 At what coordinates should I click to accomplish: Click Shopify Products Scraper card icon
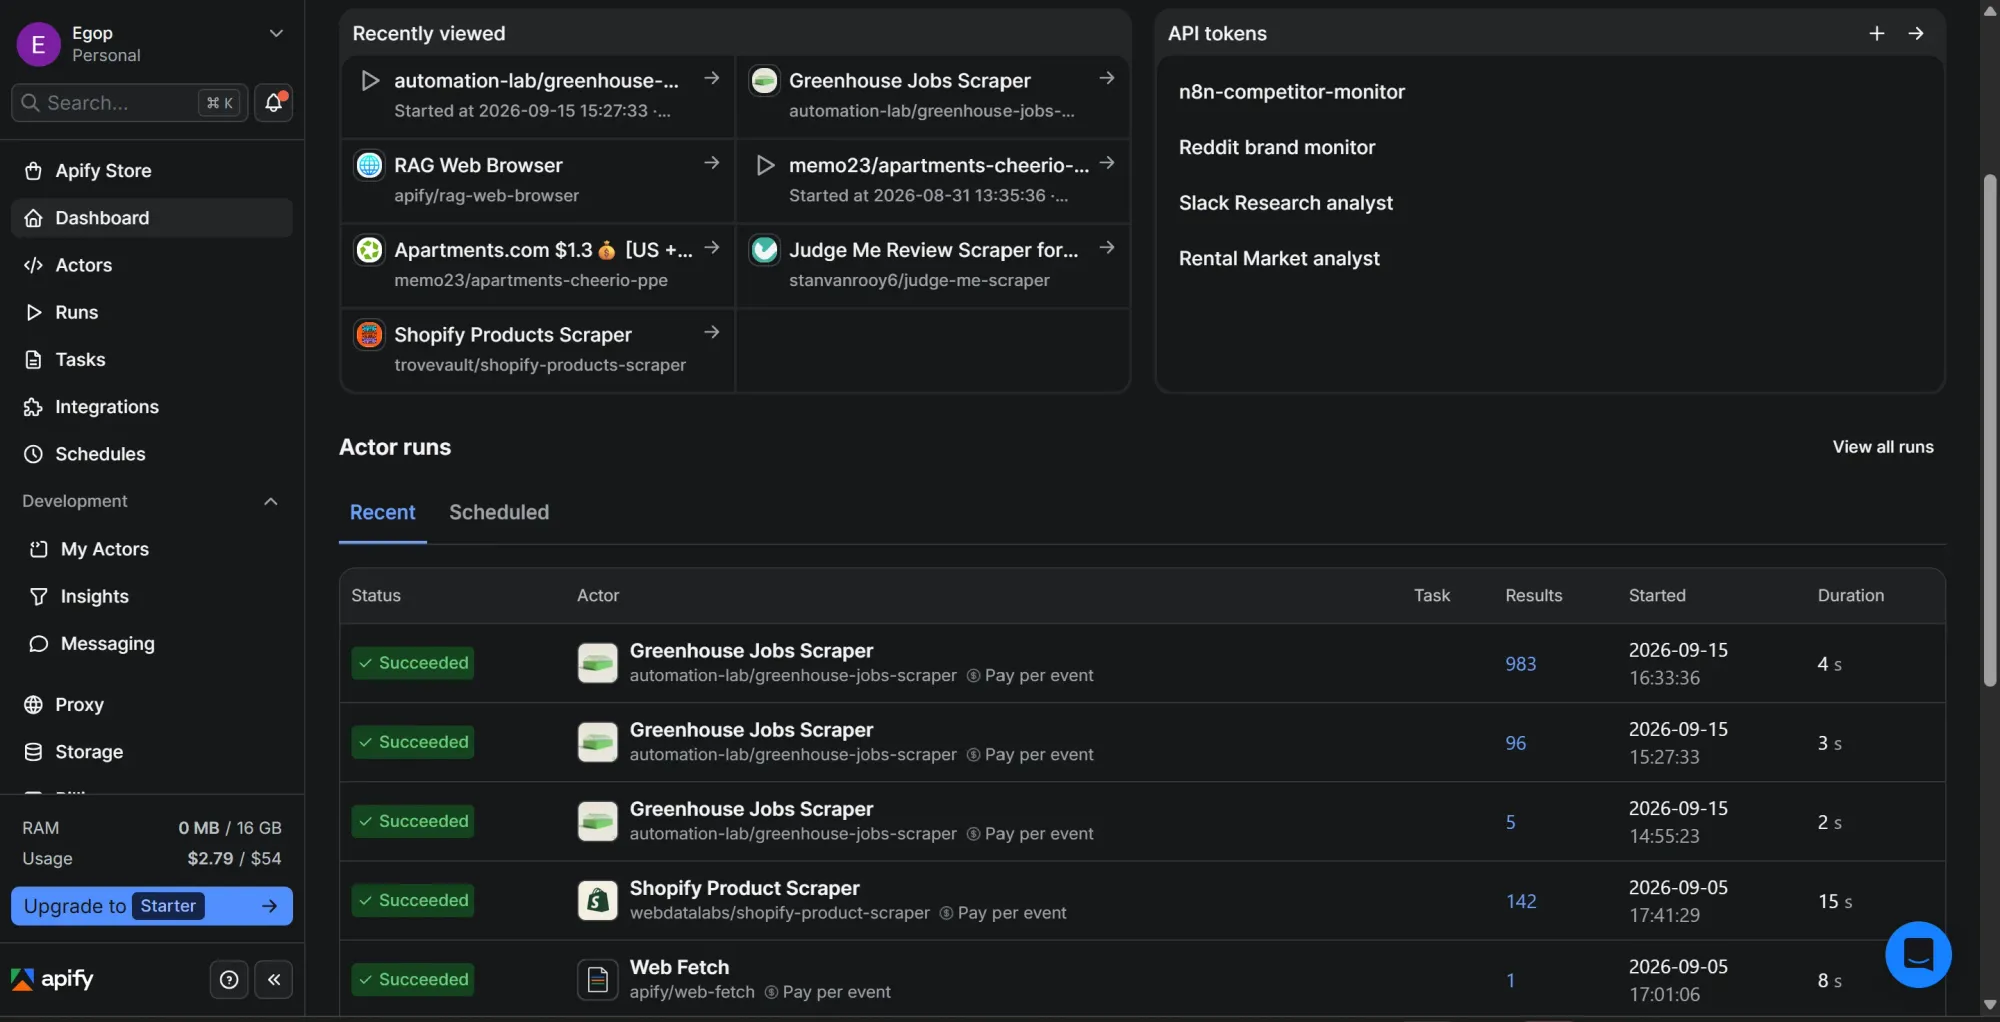[x=369, y=335]
